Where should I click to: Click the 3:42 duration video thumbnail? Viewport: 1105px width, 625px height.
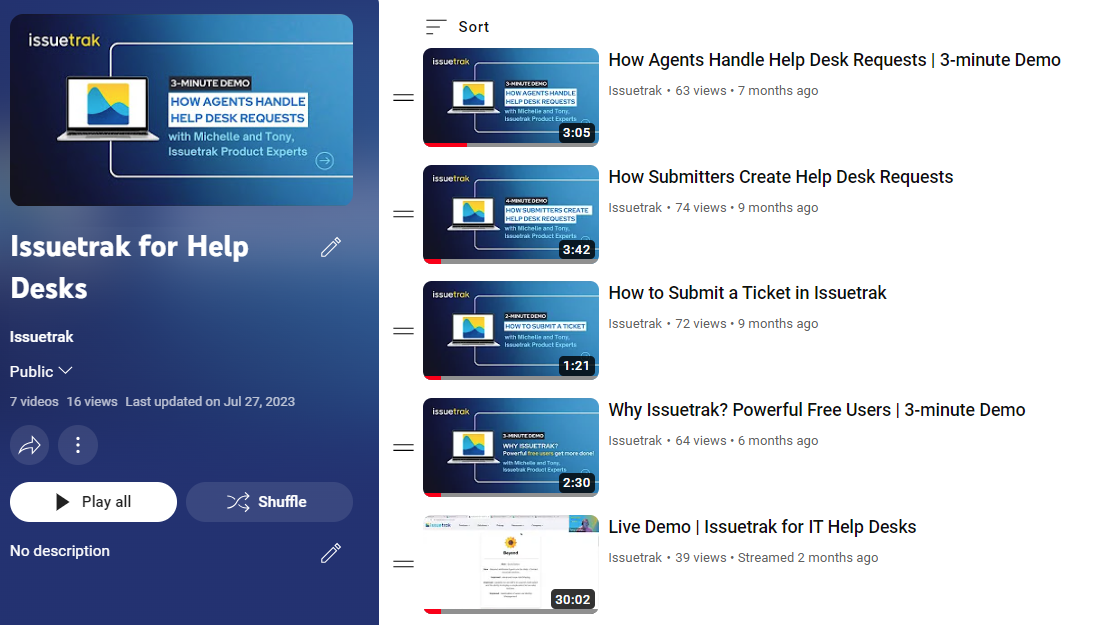coord(511,214)
